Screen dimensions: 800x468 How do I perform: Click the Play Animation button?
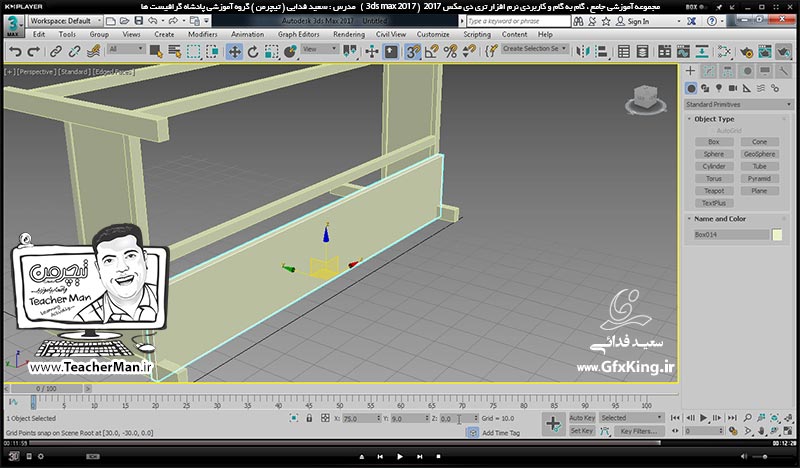tap(704, 417)
